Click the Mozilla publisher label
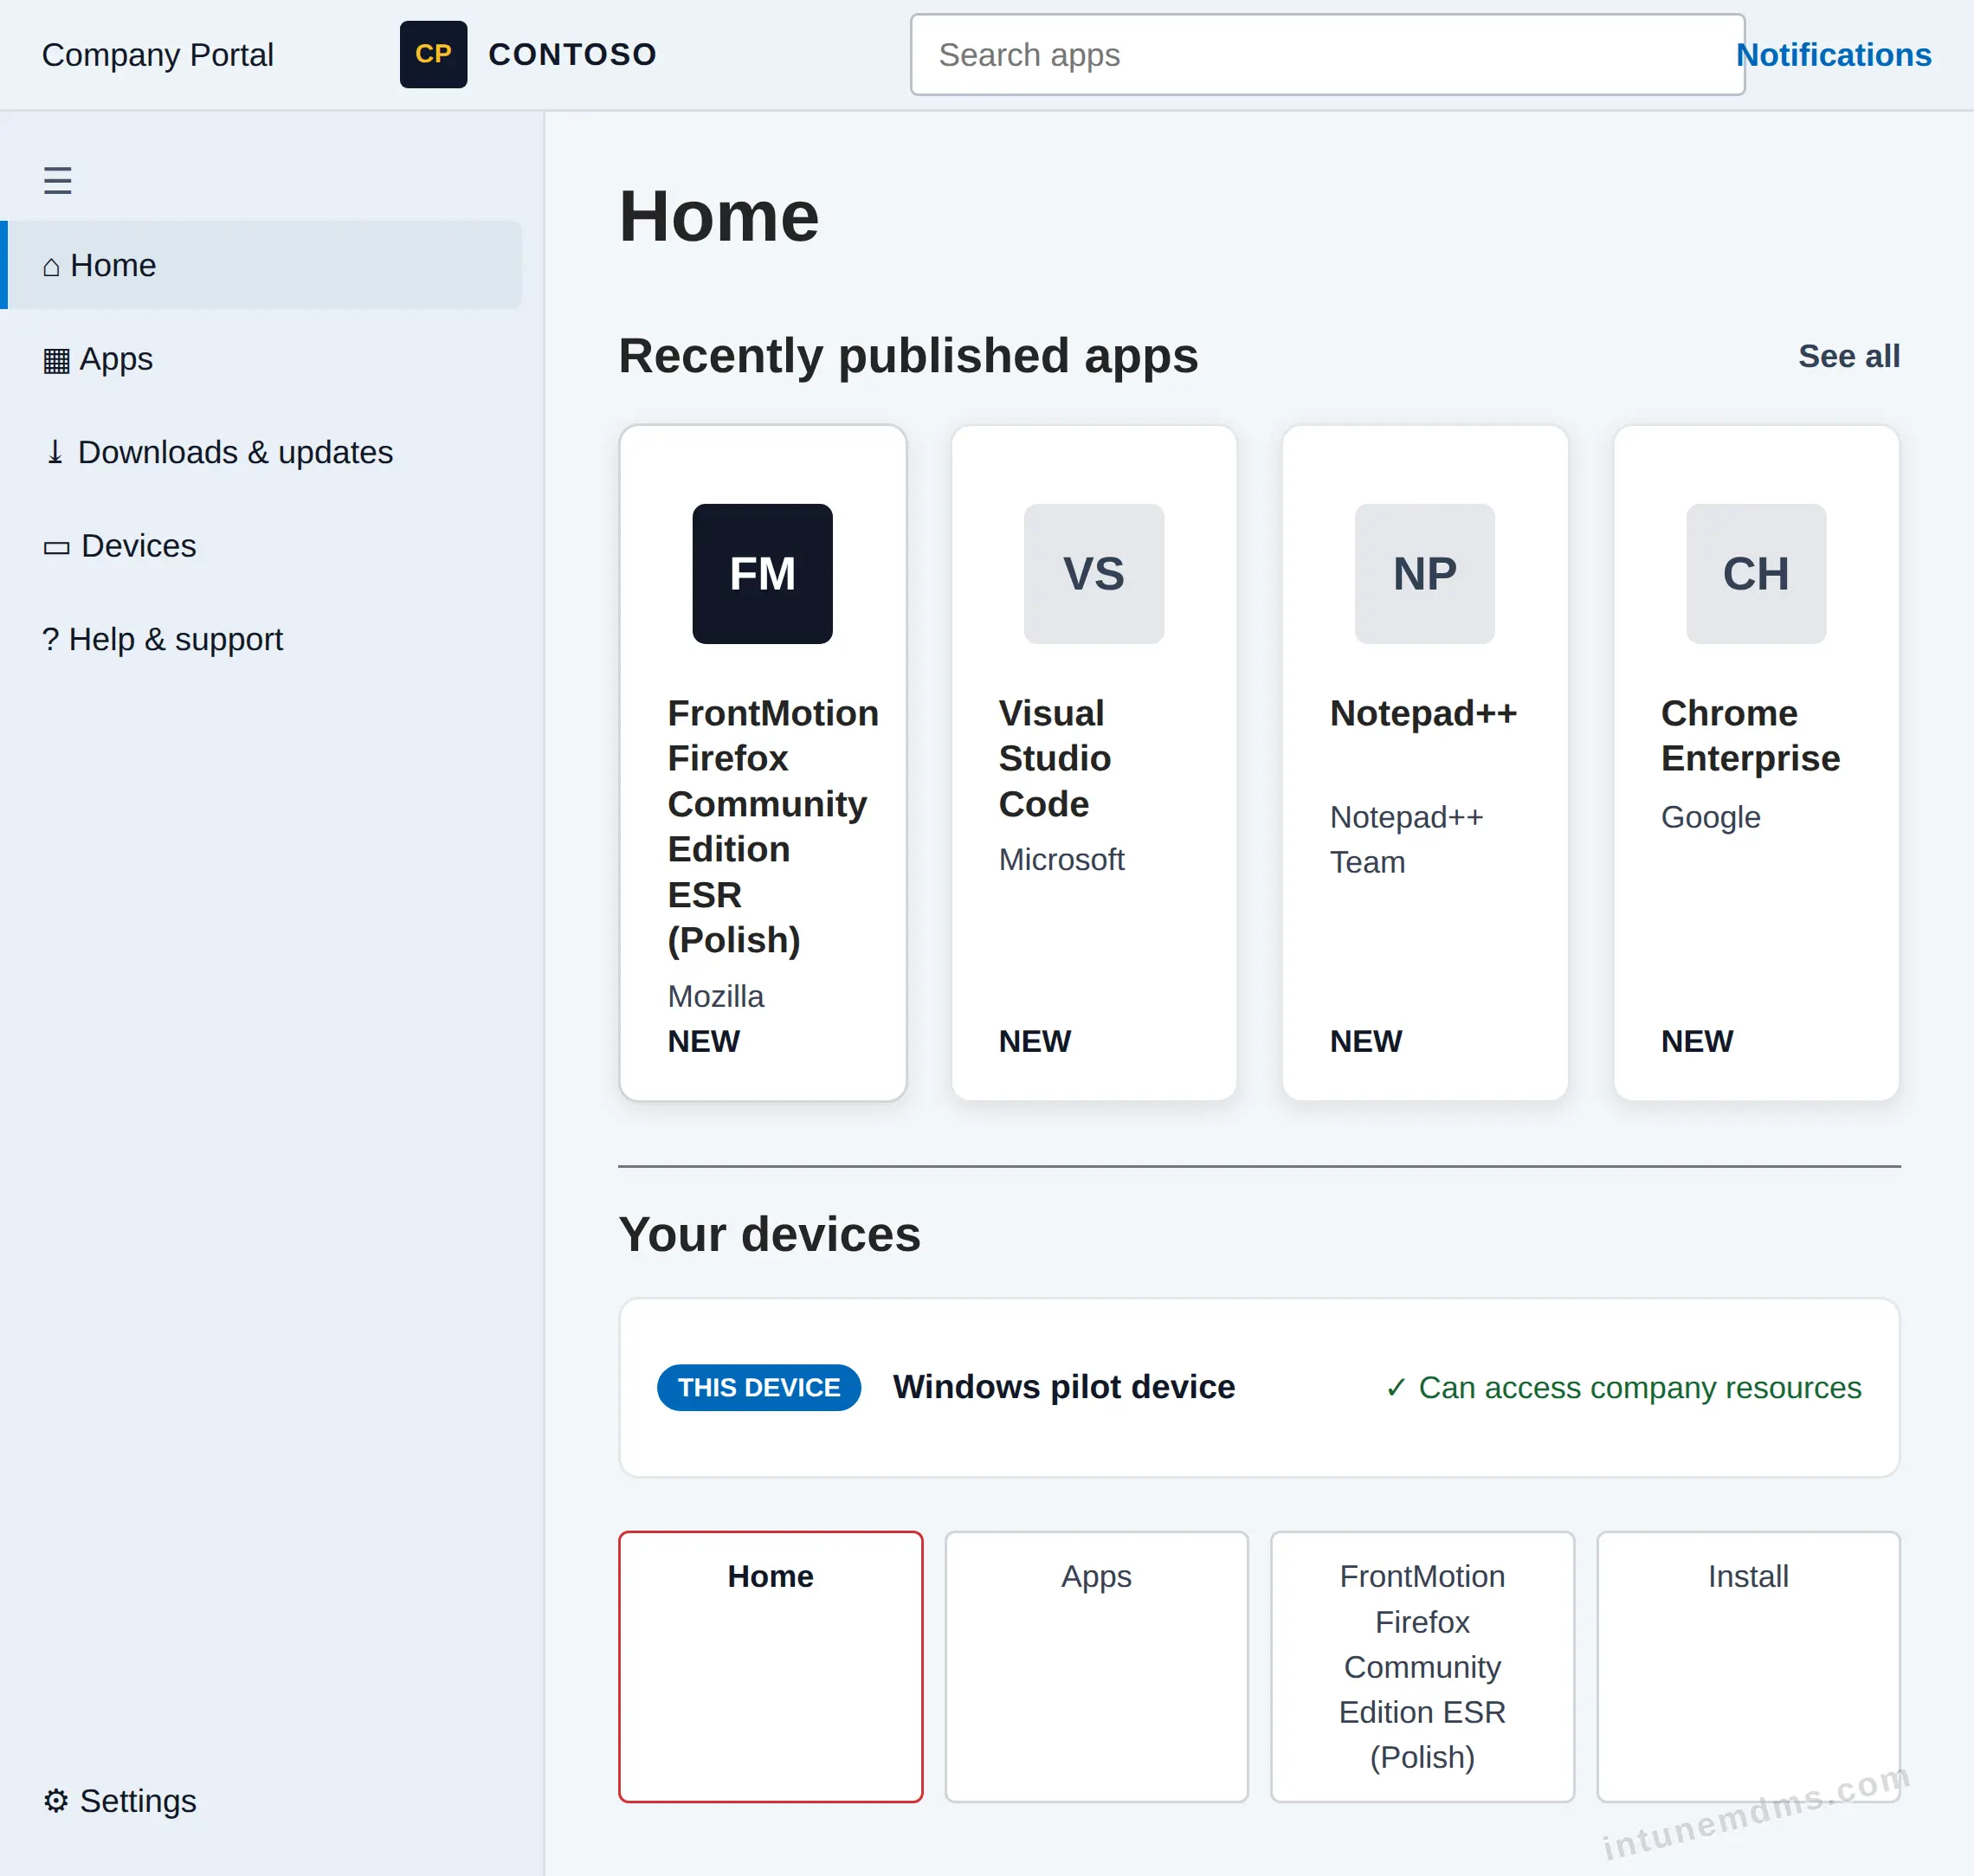 point(715,996)
